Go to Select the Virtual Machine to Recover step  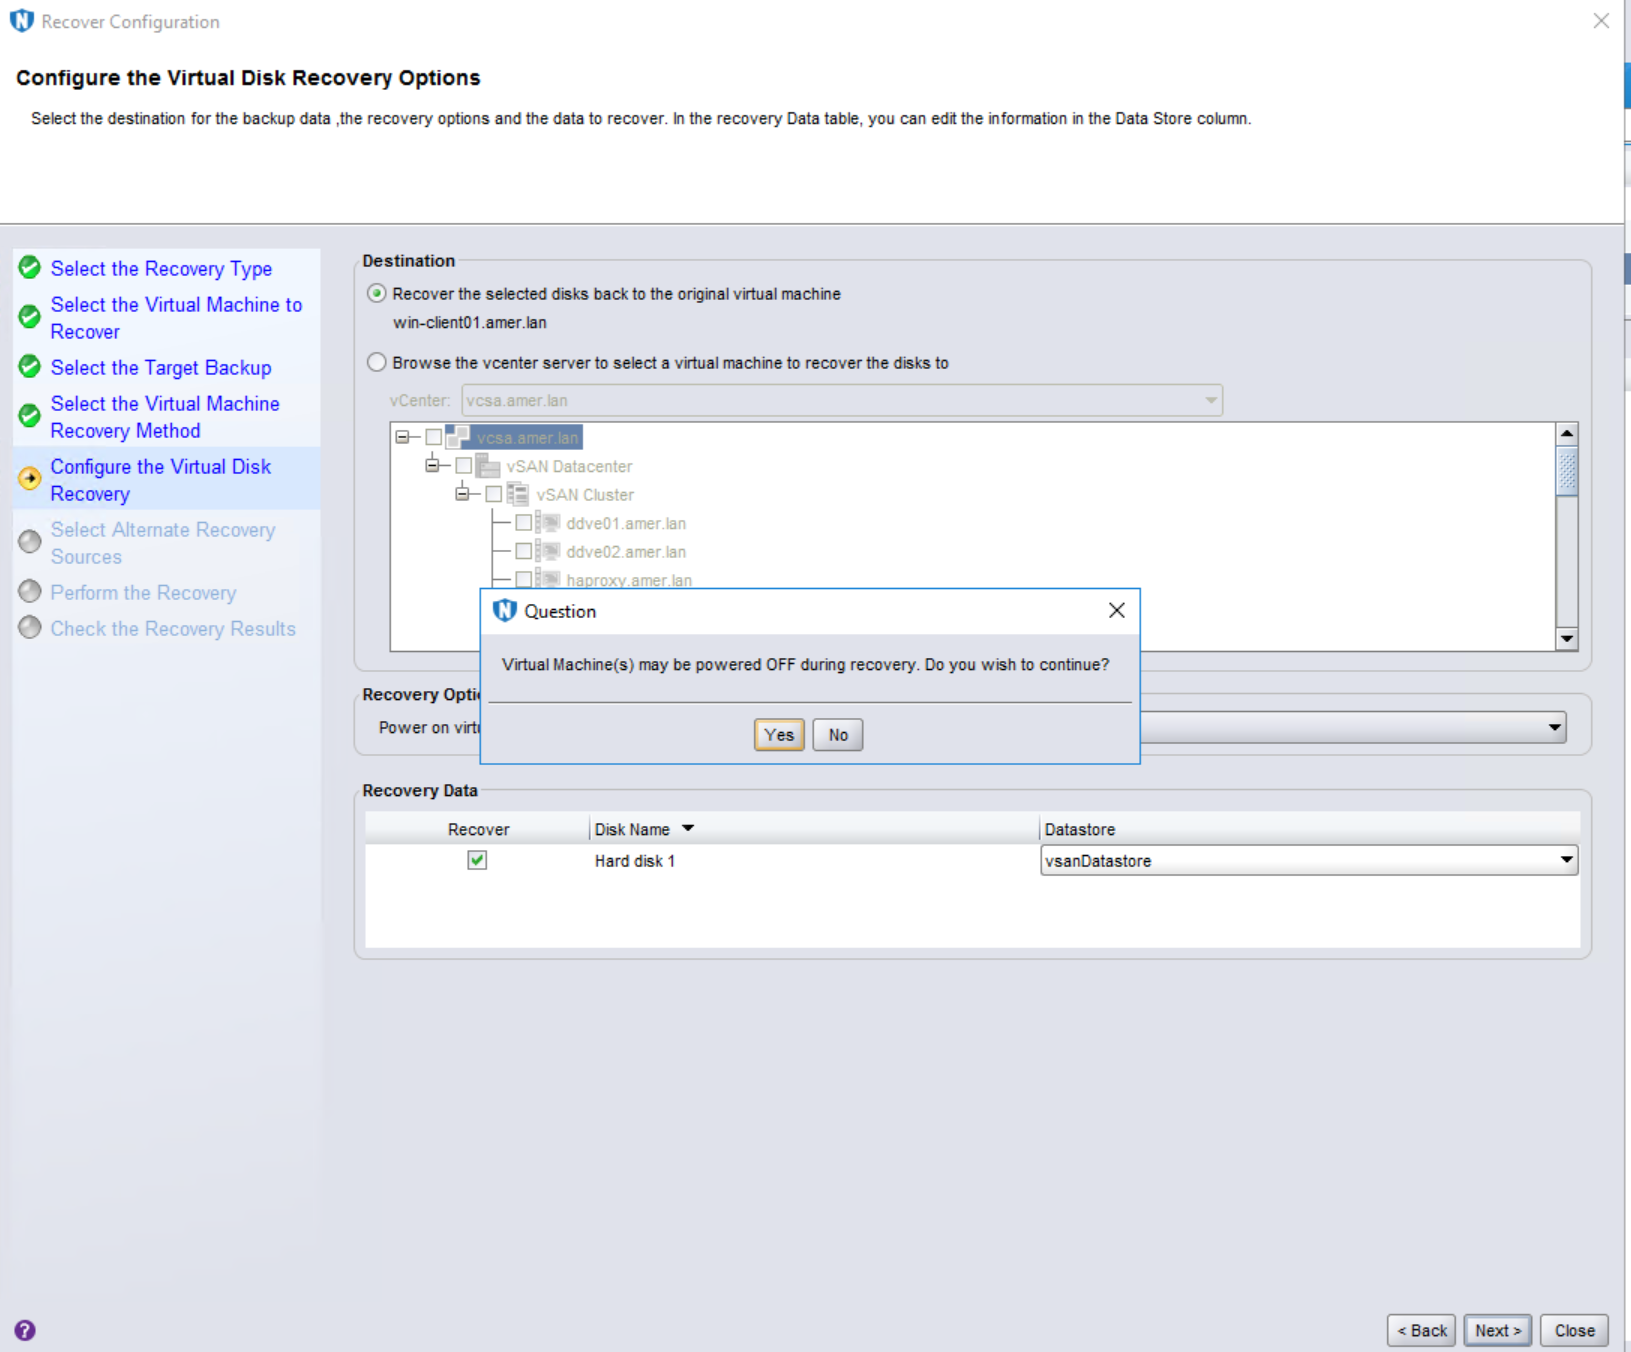176,317
